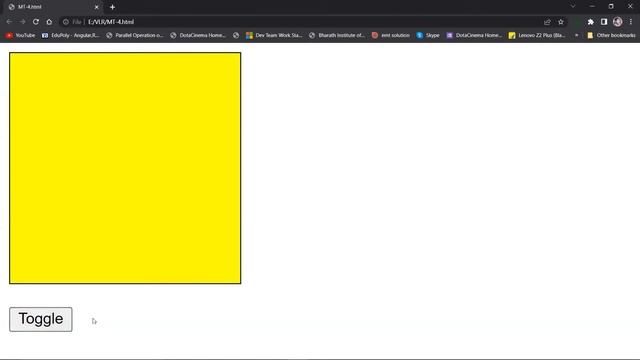This screenshot has width=640, height=360.
Task: Reload the current page
Action: [x=36, y=22]
